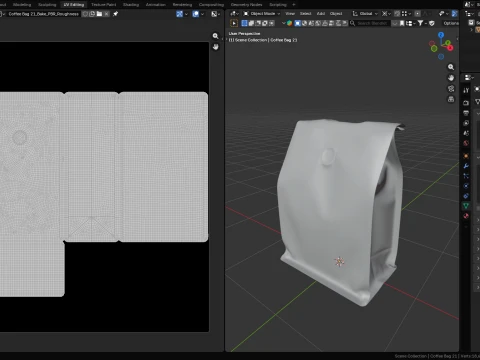Open the filter funnel dropdown

coord(422,23)
